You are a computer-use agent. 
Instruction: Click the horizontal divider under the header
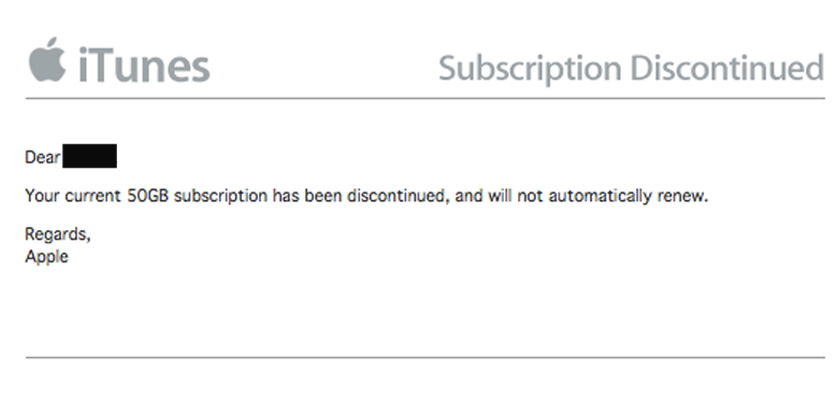click(x=425, y=98)
